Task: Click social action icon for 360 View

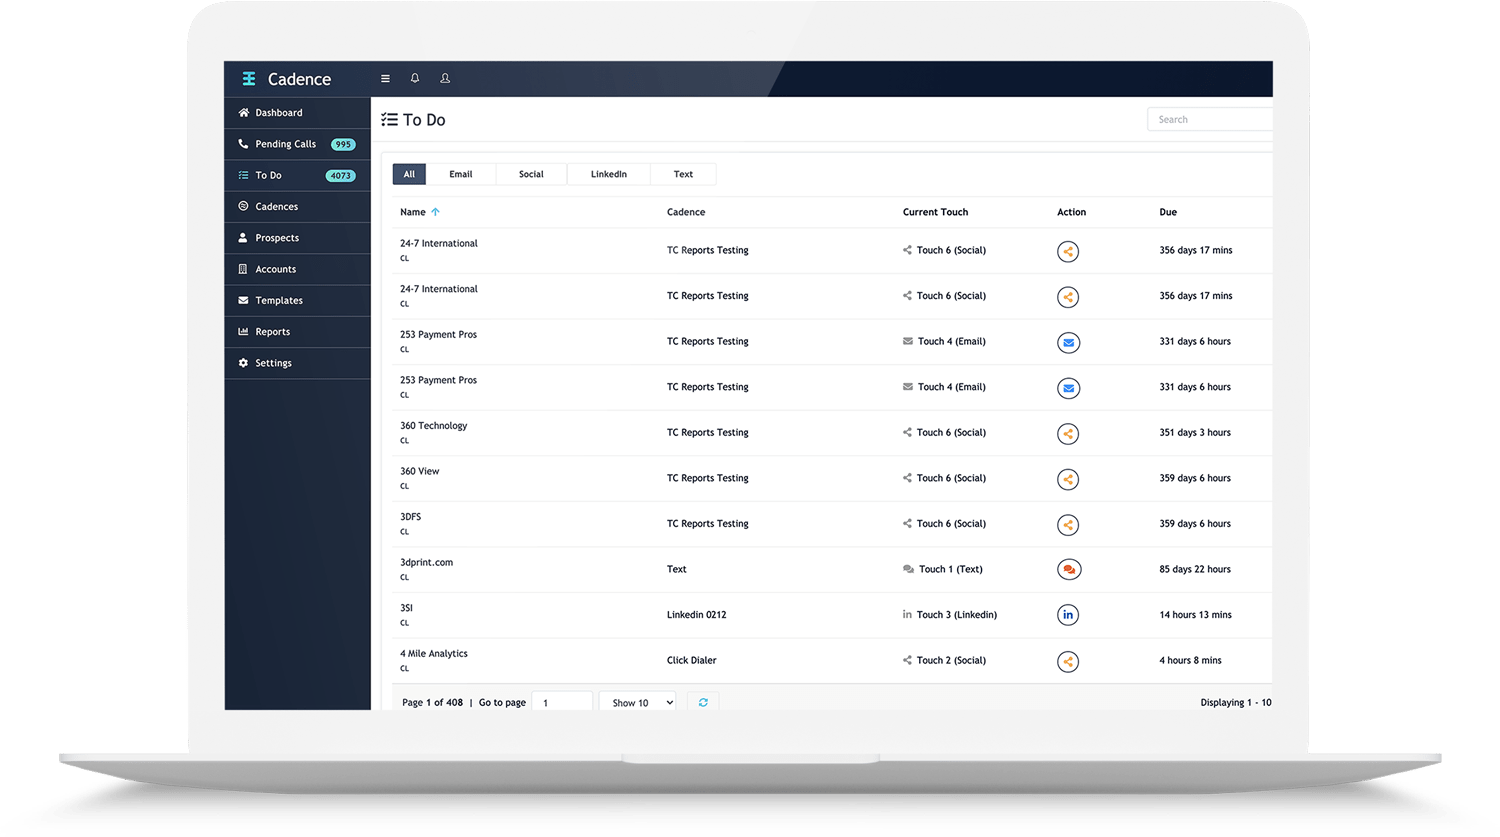Action: 1068,479
